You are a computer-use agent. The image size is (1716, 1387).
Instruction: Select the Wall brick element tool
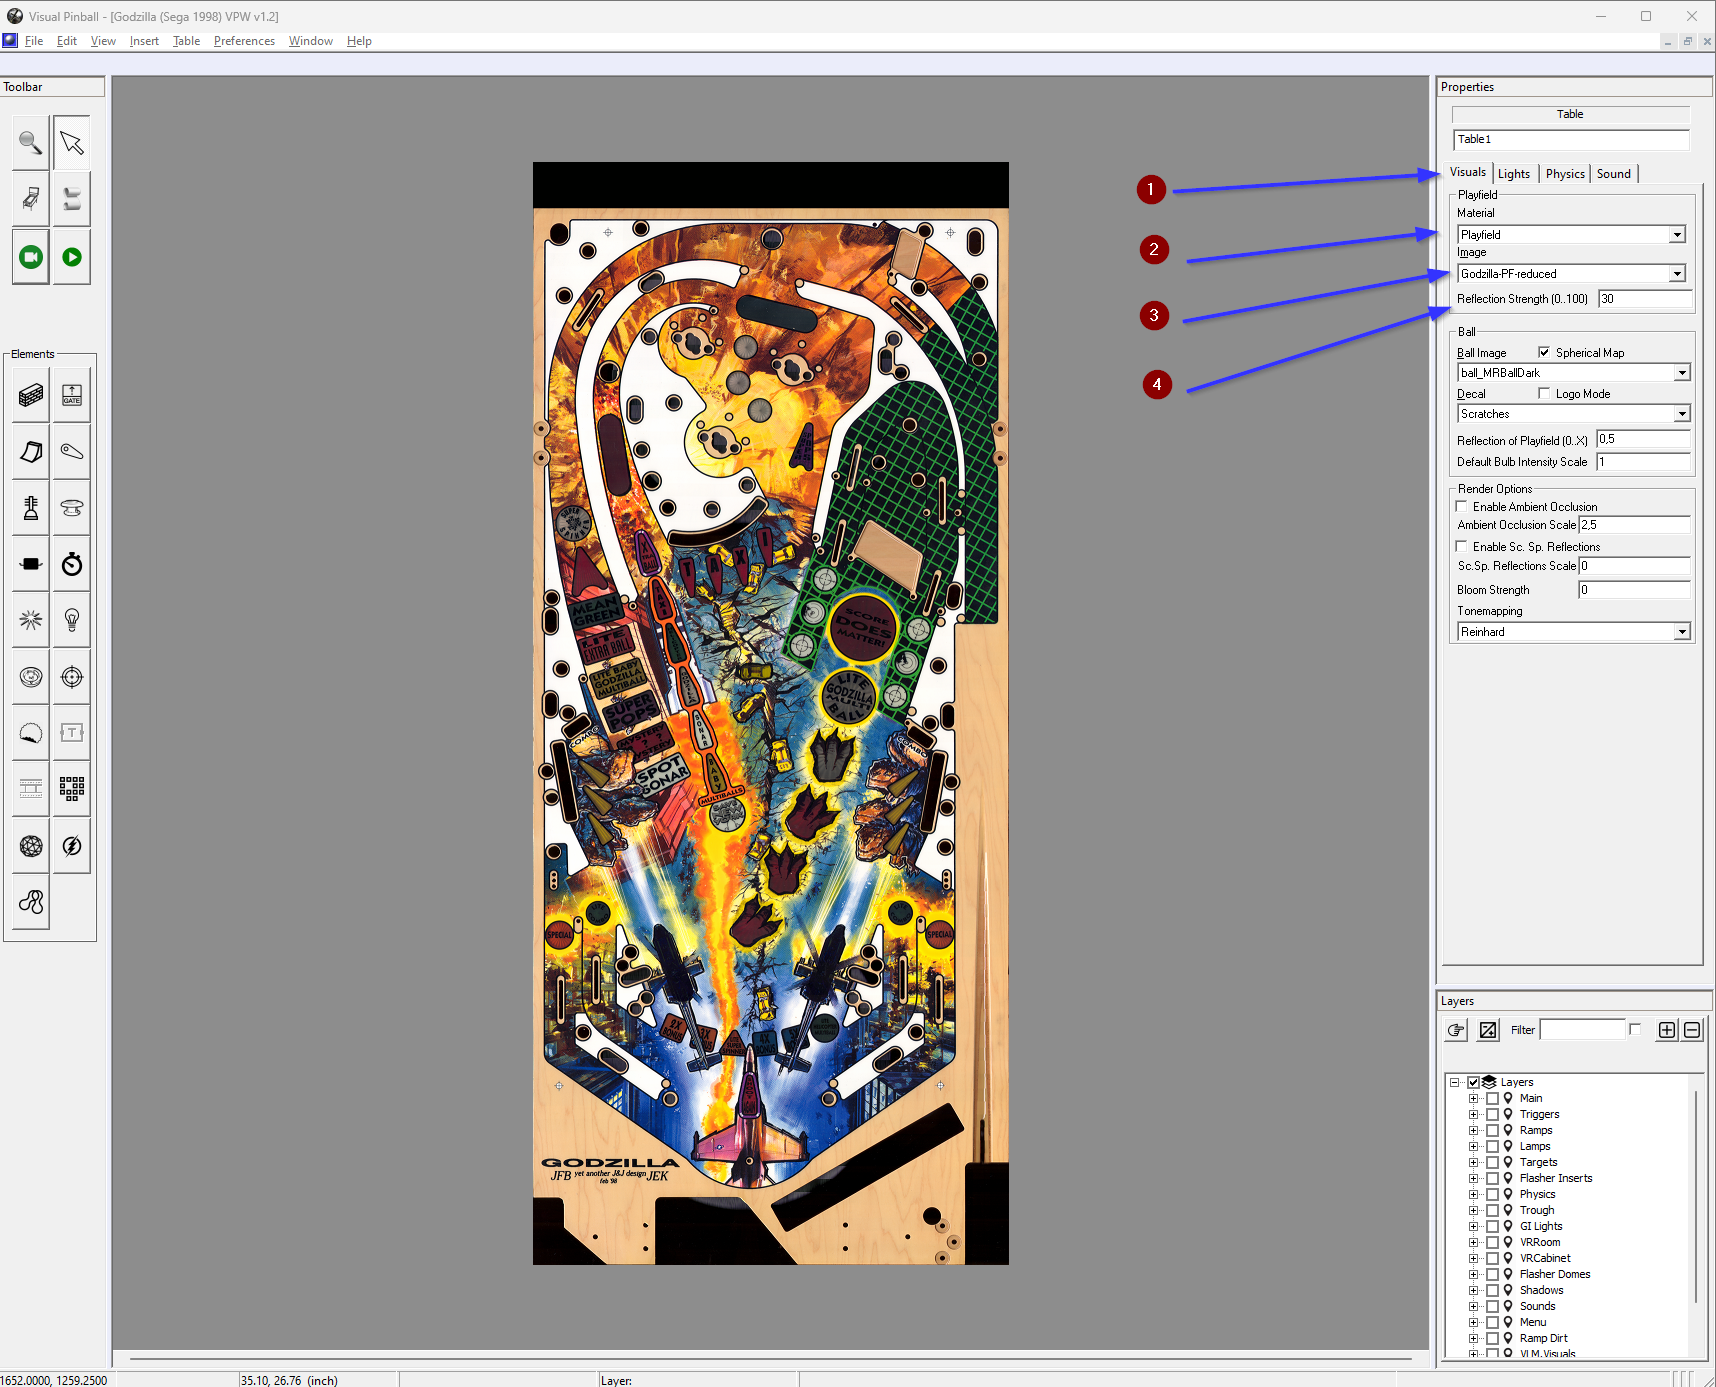pyautogui.click(x=31, y=395)
